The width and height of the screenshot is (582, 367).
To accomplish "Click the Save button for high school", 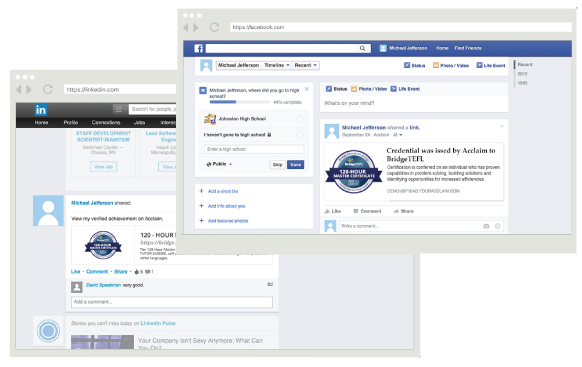I will point(295,164).
